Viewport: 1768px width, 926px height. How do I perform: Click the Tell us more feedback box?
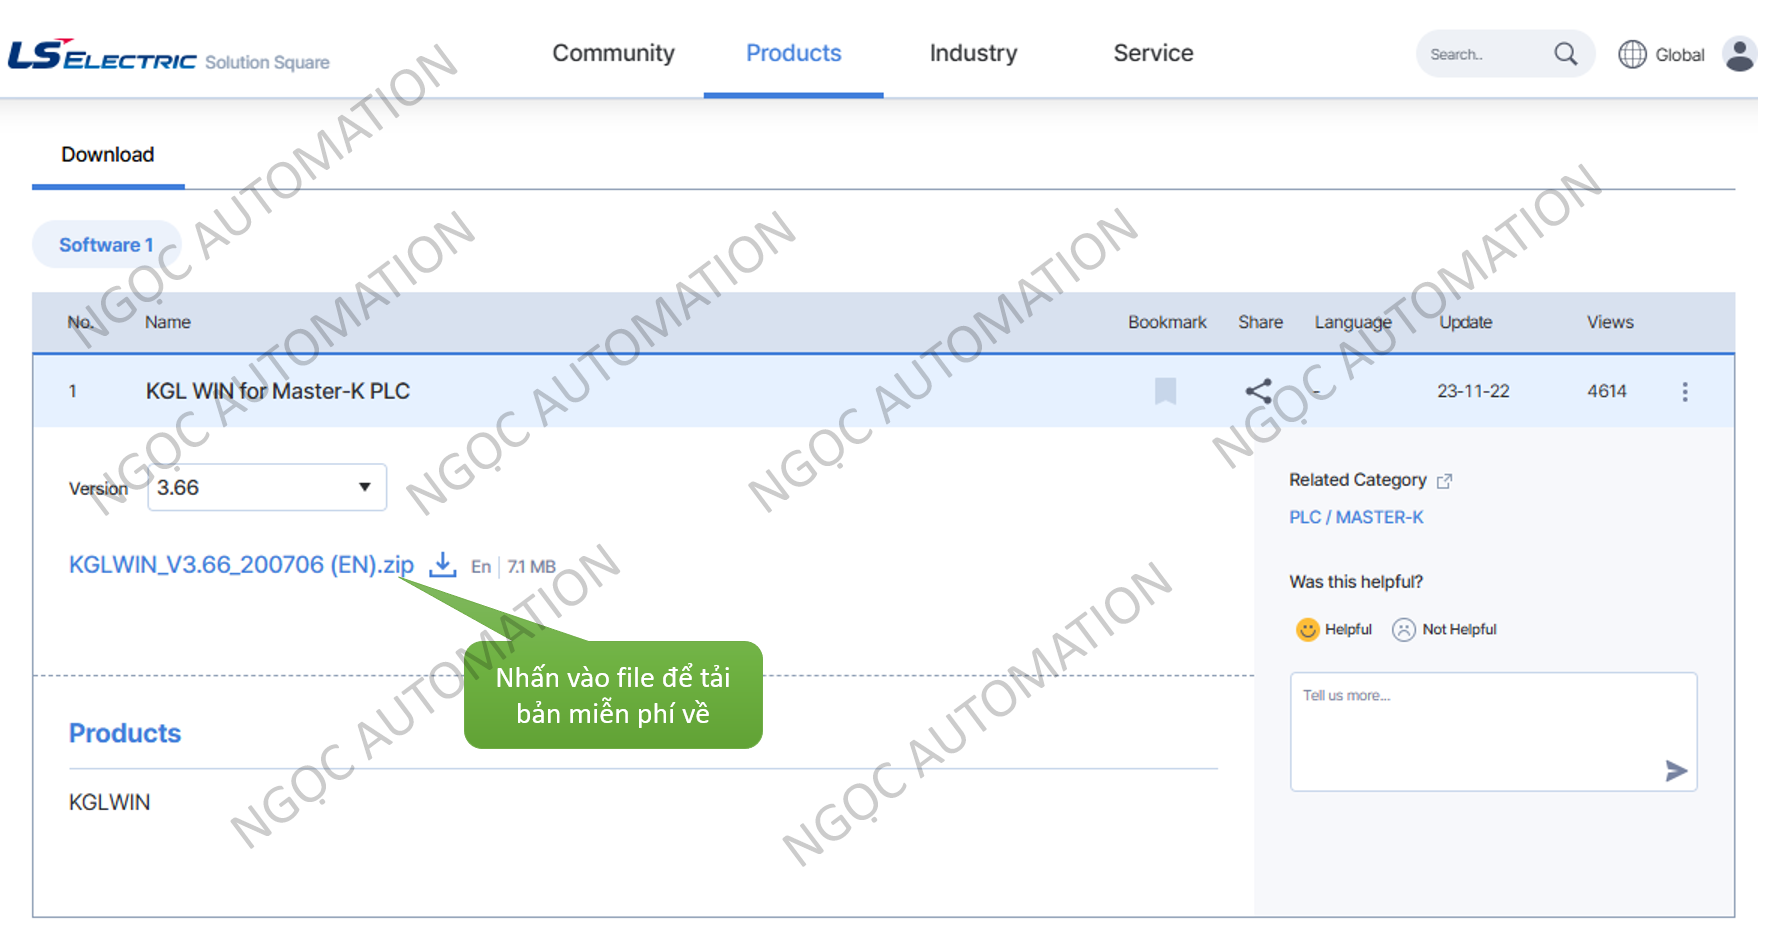[1493, 732]
